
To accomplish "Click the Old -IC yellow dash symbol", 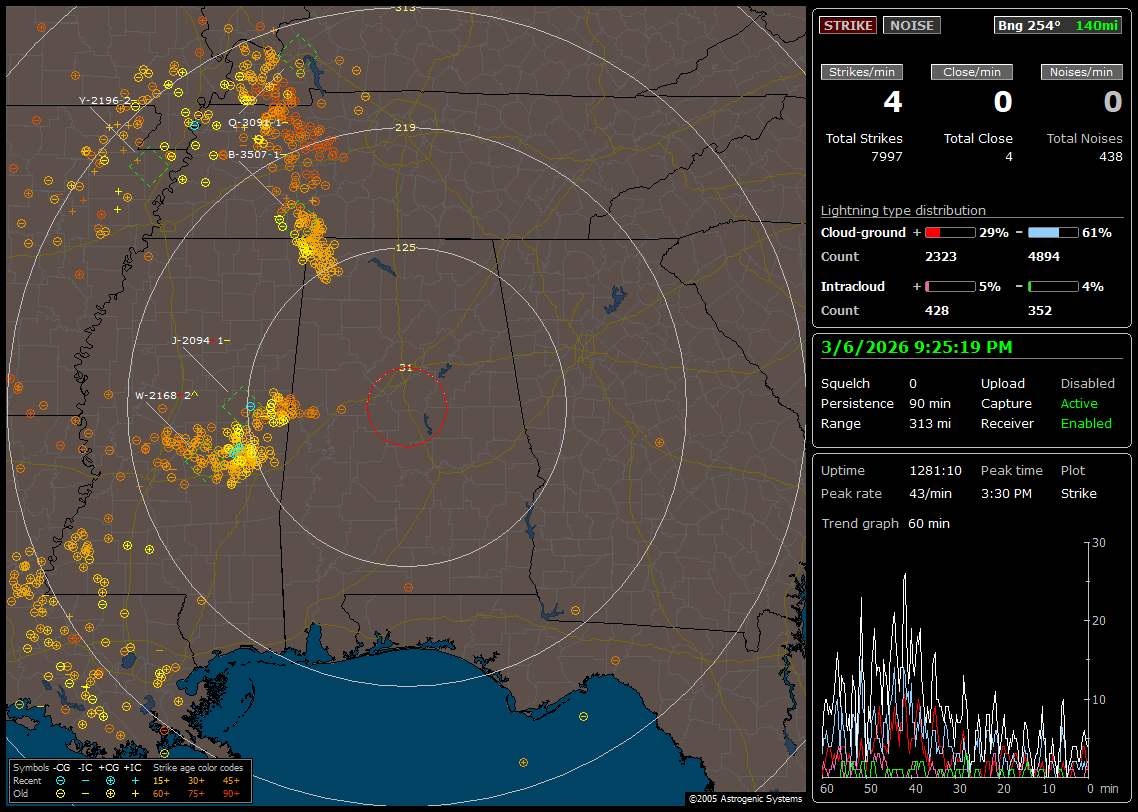I will (x=85, y=793).
